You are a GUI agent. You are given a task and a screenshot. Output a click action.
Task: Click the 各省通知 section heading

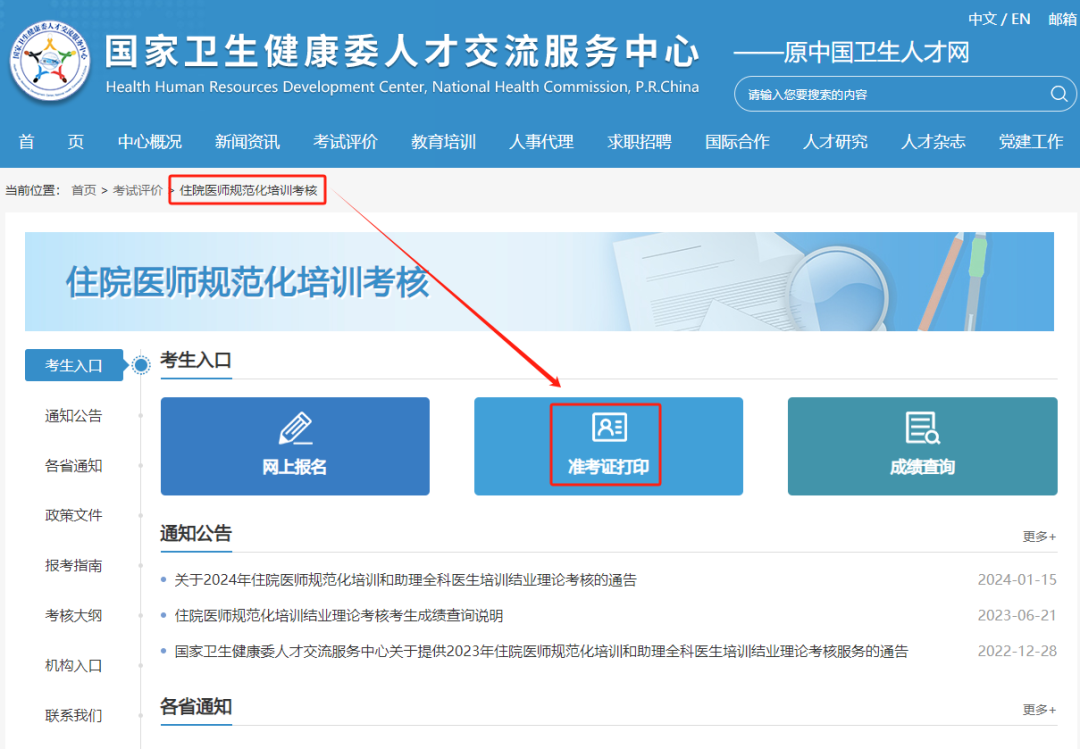pyautogui.click(x=196, y=706)
